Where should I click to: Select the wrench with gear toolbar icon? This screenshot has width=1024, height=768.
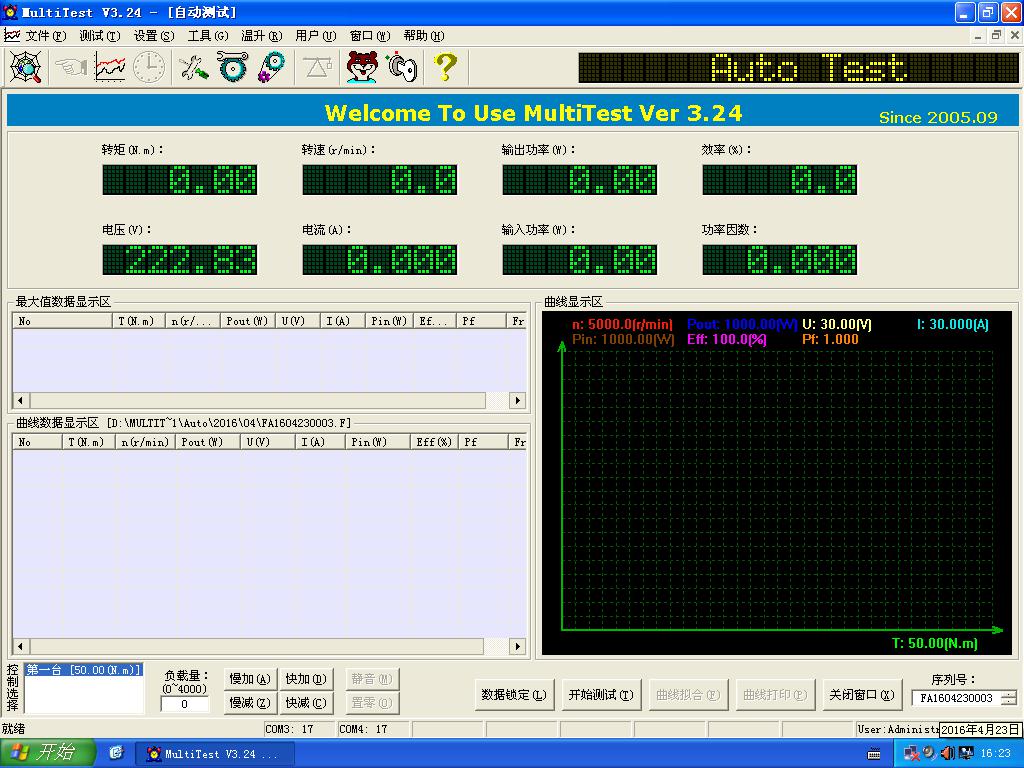click(232, 67)
